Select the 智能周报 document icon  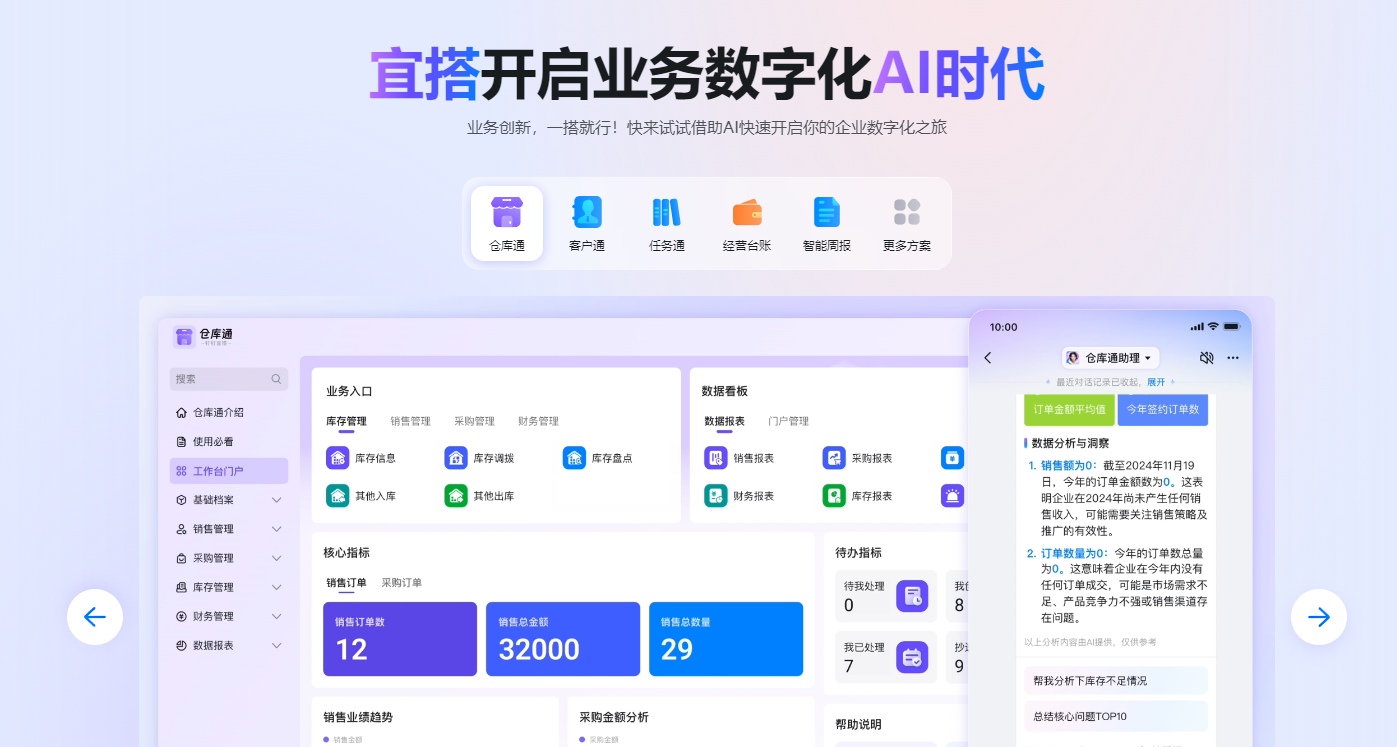(827, 212)
